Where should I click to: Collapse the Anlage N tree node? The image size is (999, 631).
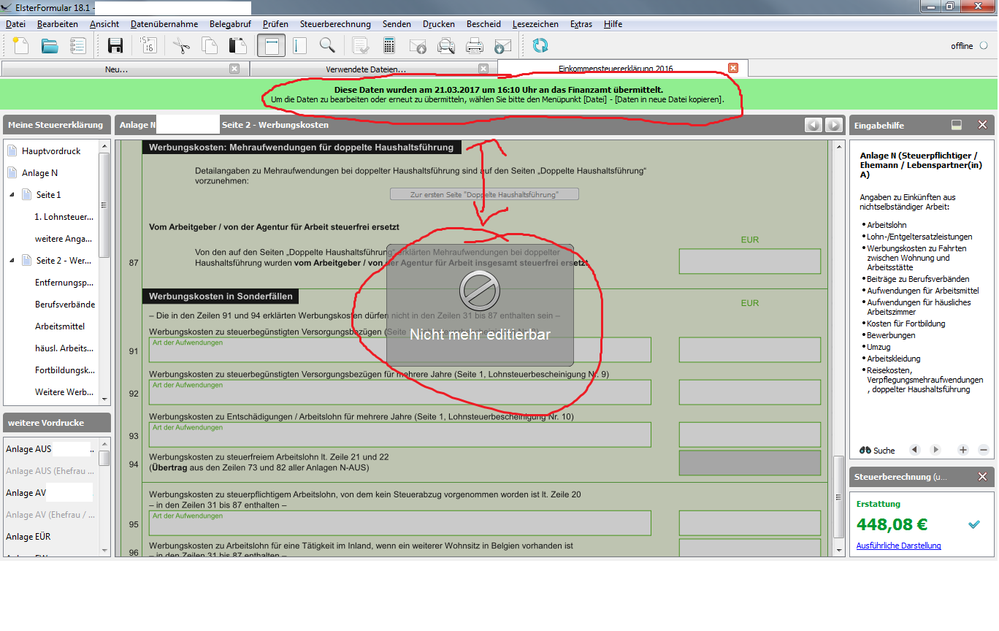[13, 173]
